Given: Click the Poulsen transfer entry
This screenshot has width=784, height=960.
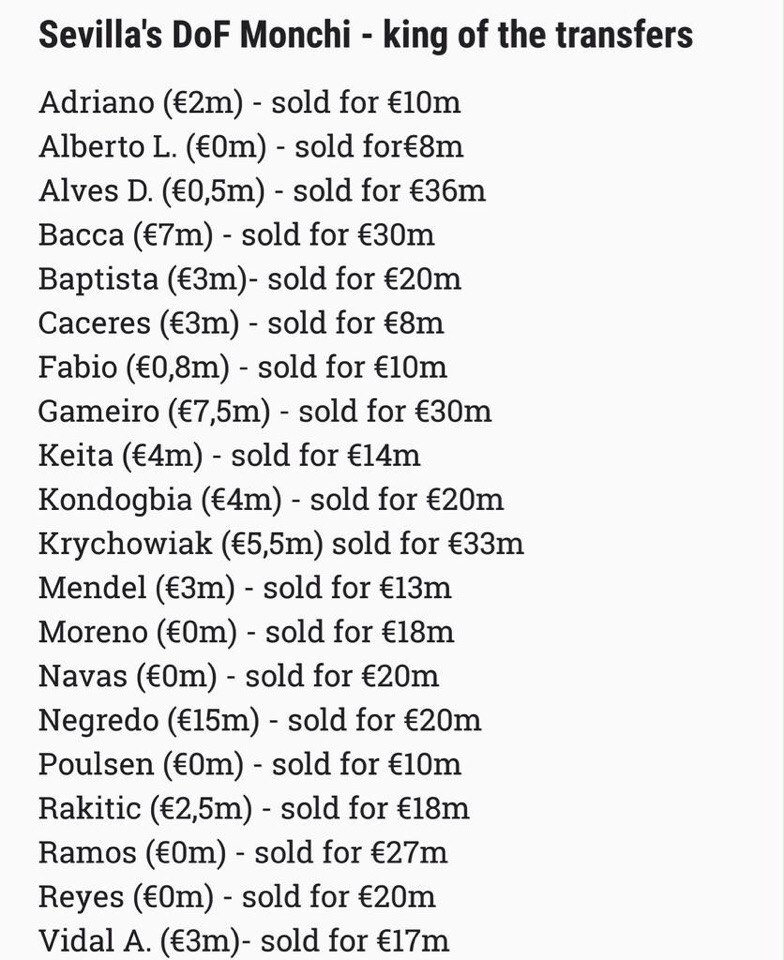Looking at the screenshot, I should point(249,763).
